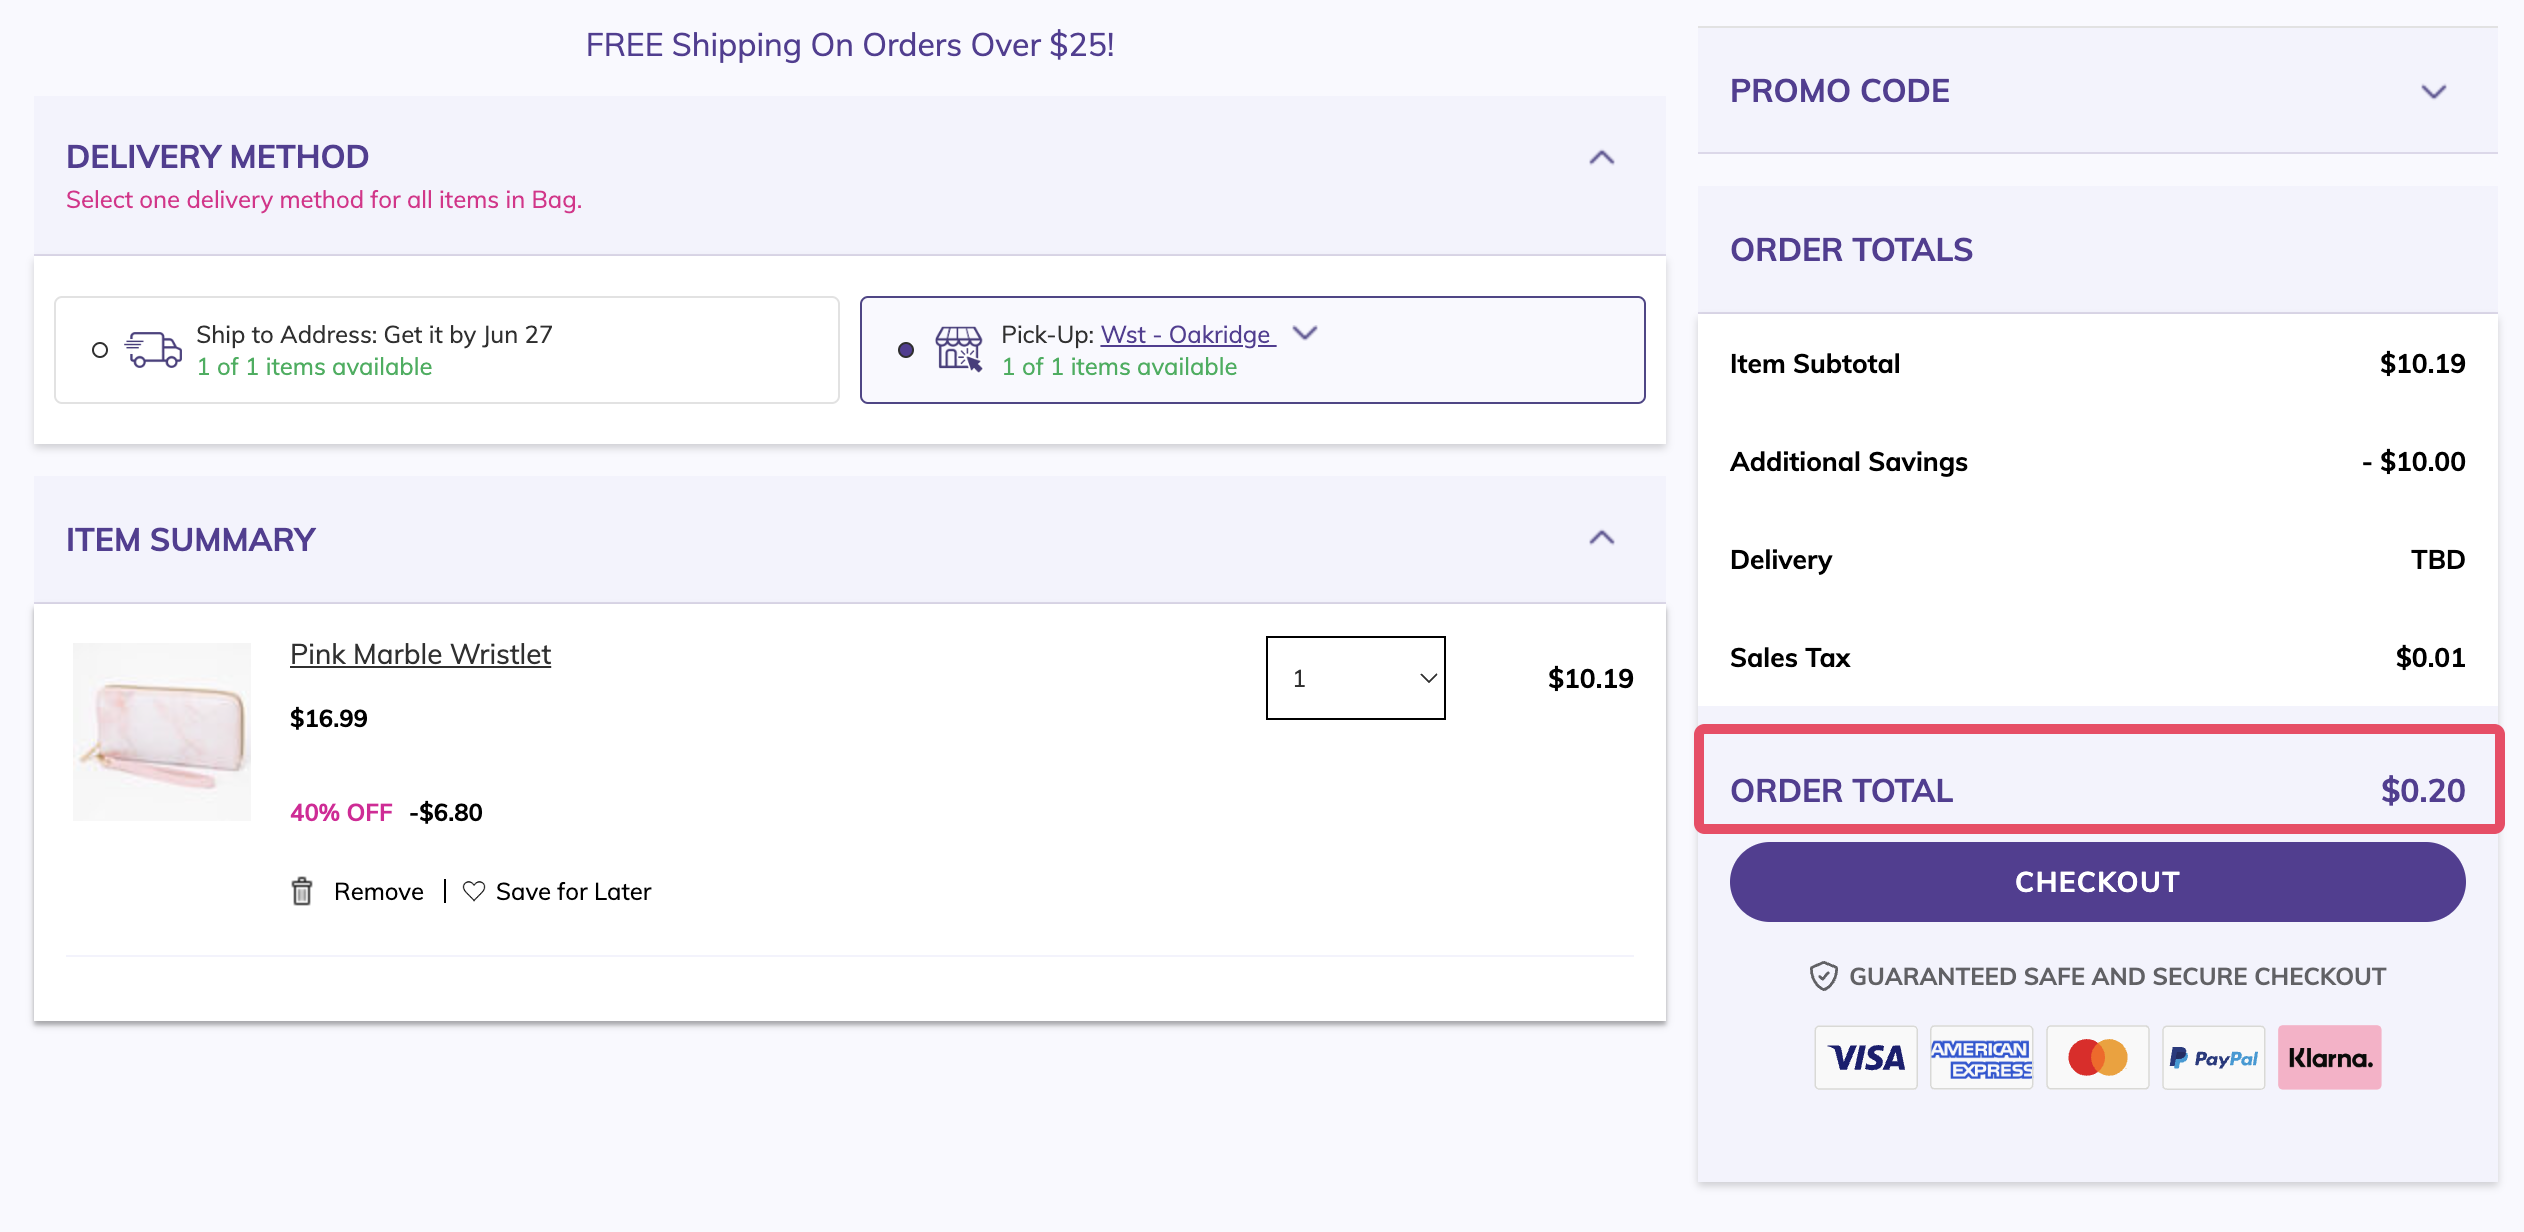Select the American Express payment icon
The width and height of the screenshot is (2524, 1232).
(x=1981, y=1057)
